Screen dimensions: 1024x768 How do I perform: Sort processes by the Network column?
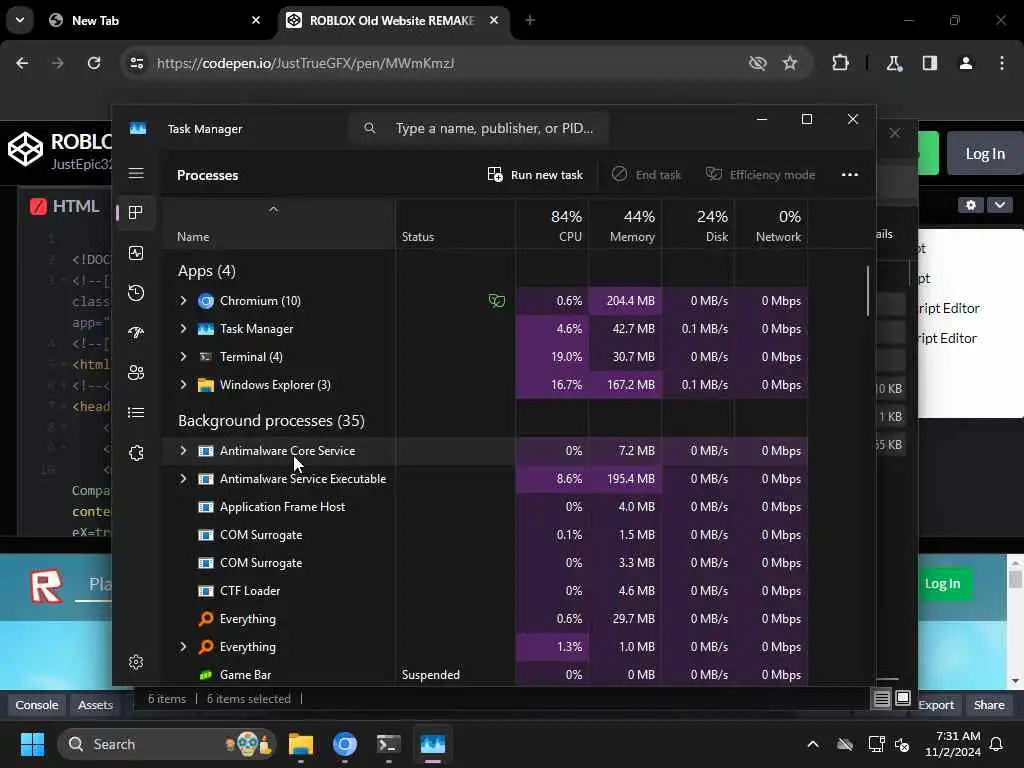[x=771, y=225]
